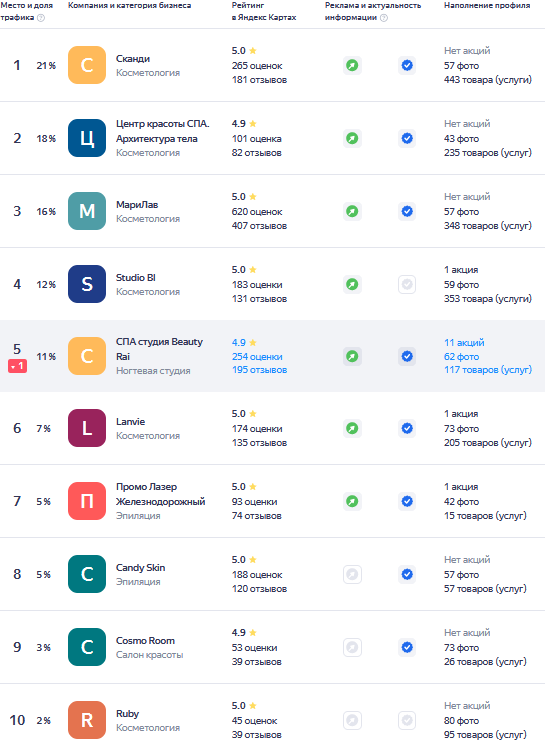545x750 pixels.
Task: Open the '11 акций' link
Action: coord(464,342)
